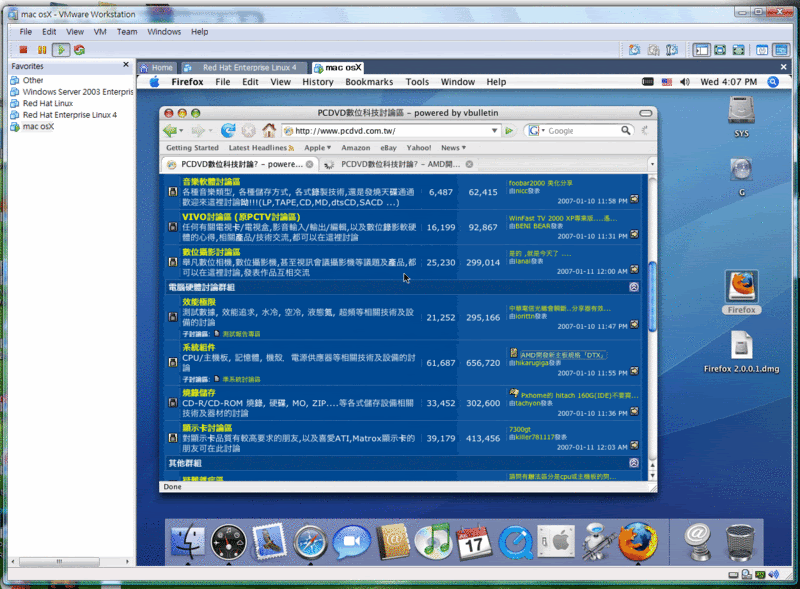
Task: Open the 效能極限 forum link
Action: point(199,302)
